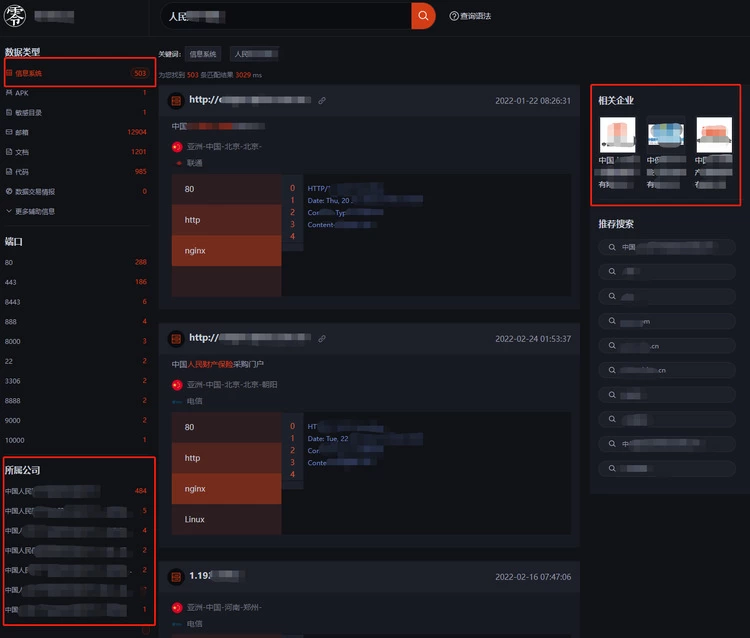Click the search input field at top

[285, 16]
